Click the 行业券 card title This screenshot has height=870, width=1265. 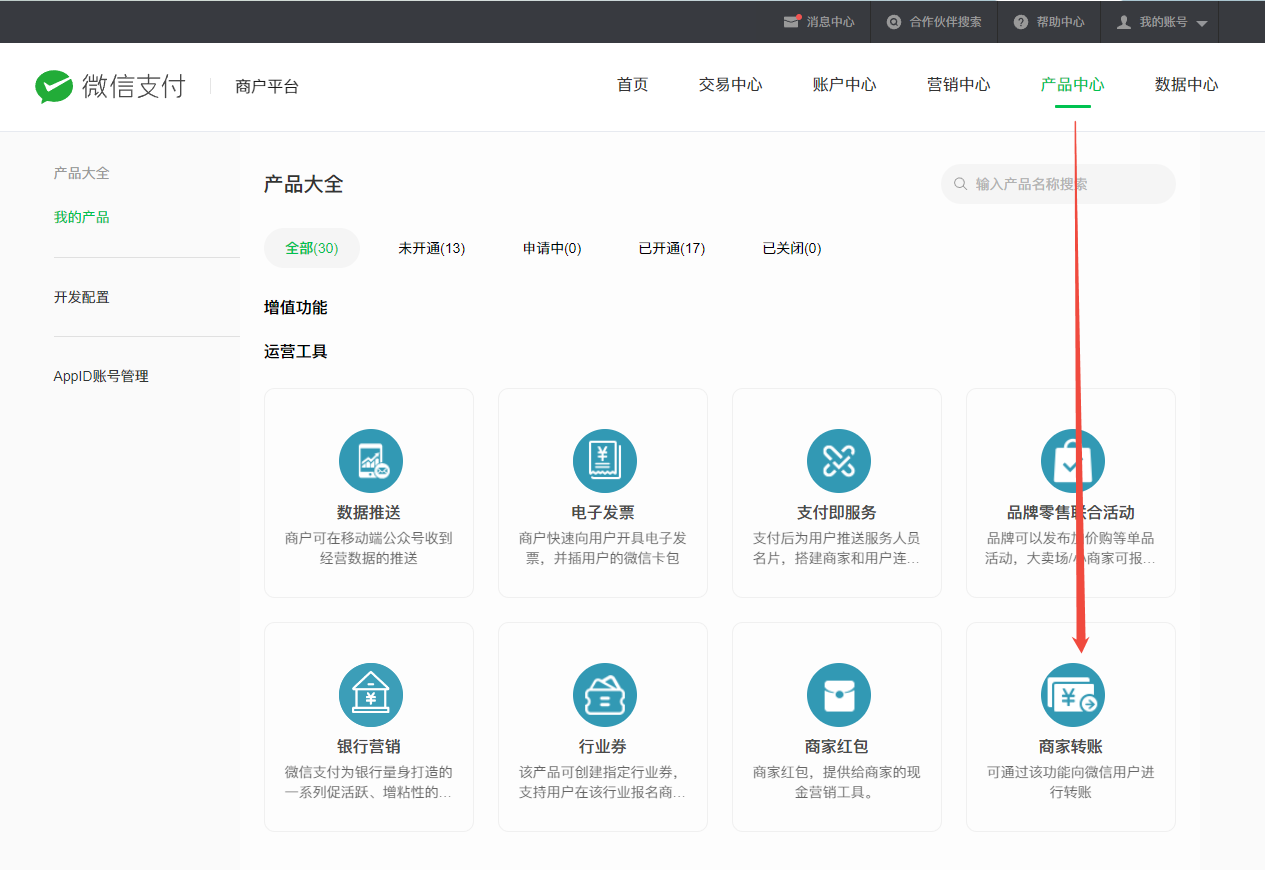click(x=603, y=747)
